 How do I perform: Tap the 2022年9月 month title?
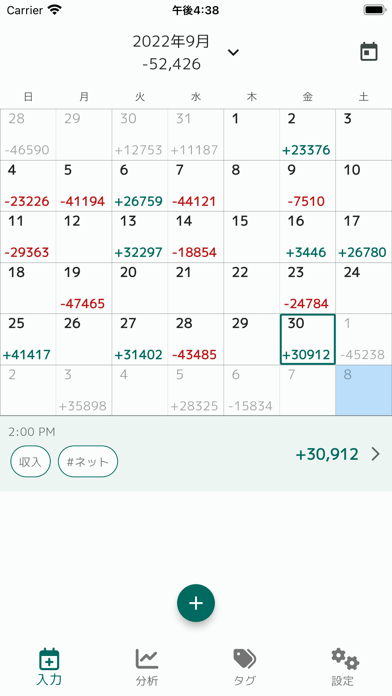(171, 41)
